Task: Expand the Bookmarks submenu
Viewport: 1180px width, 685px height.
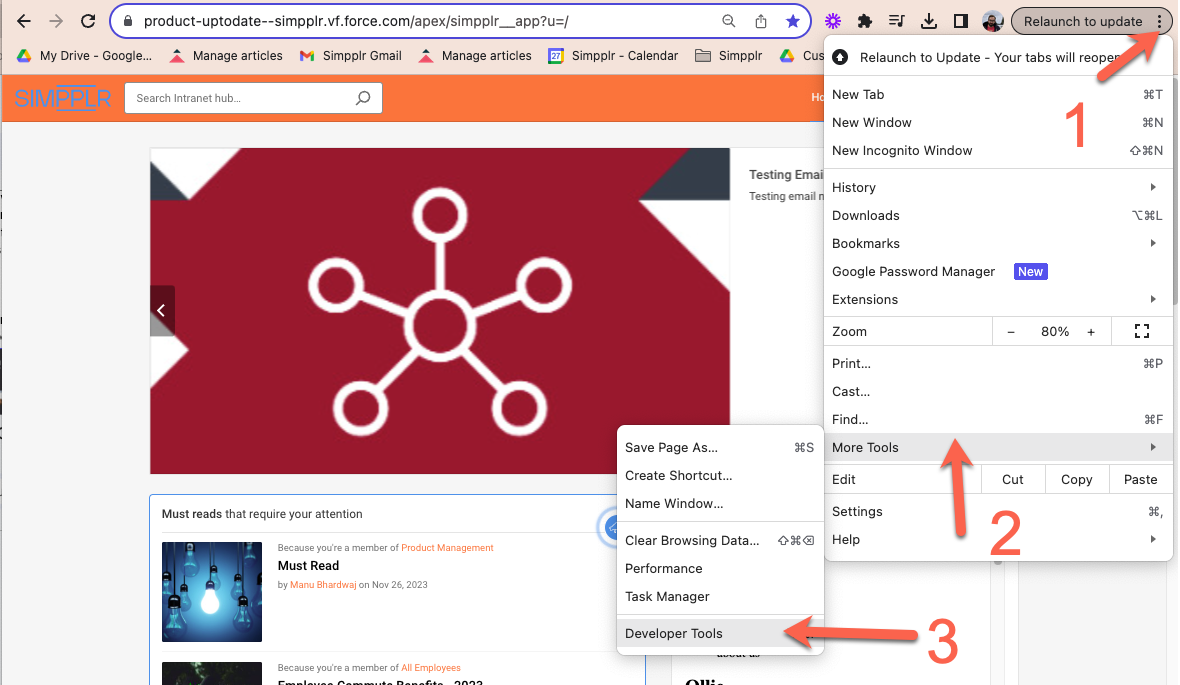Action: (x=998, y=243)
